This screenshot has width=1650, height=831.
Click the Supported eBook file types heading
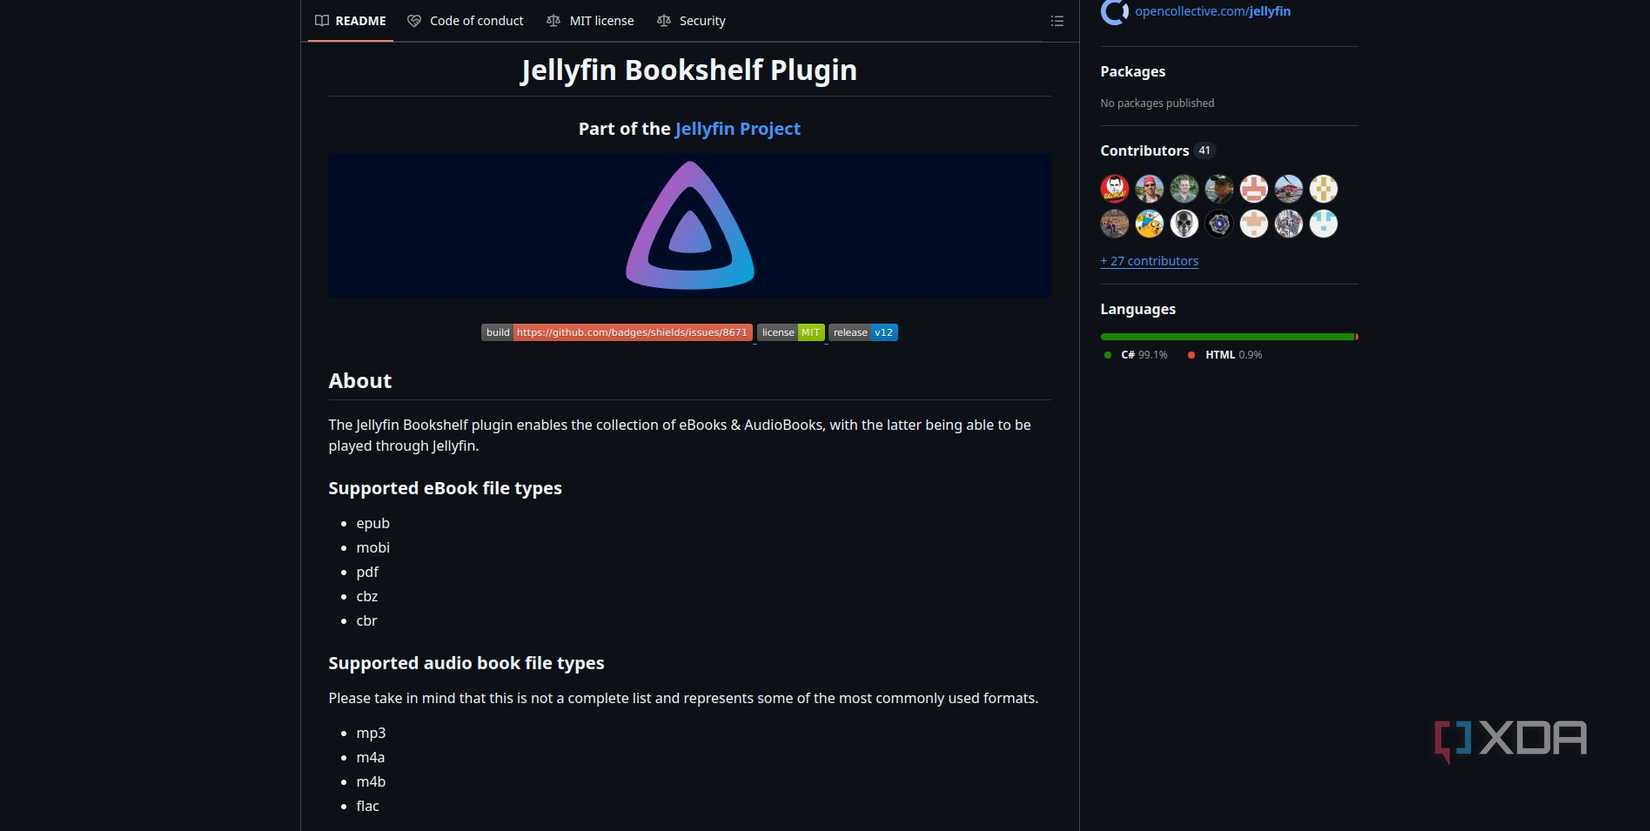(445, 488)
